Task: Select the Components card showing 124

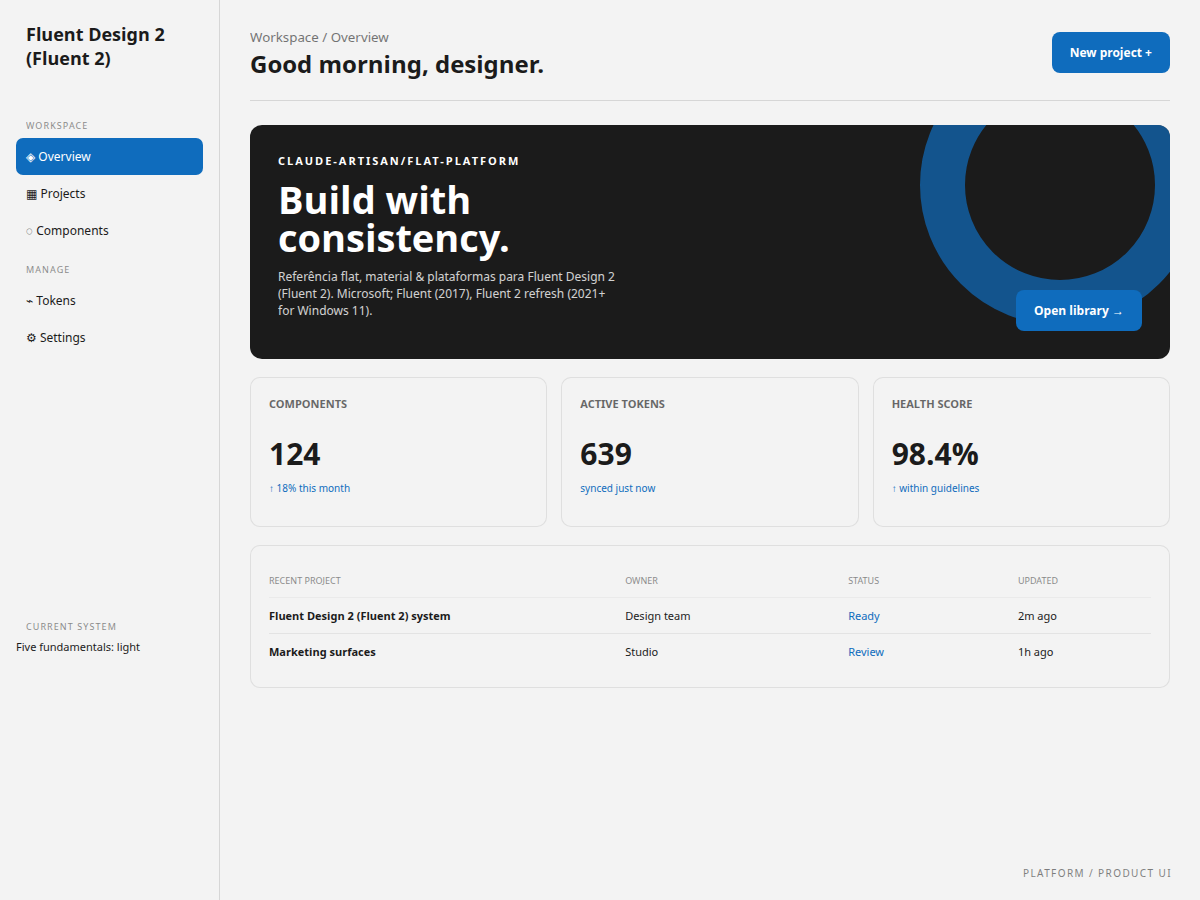Action: 398,452
